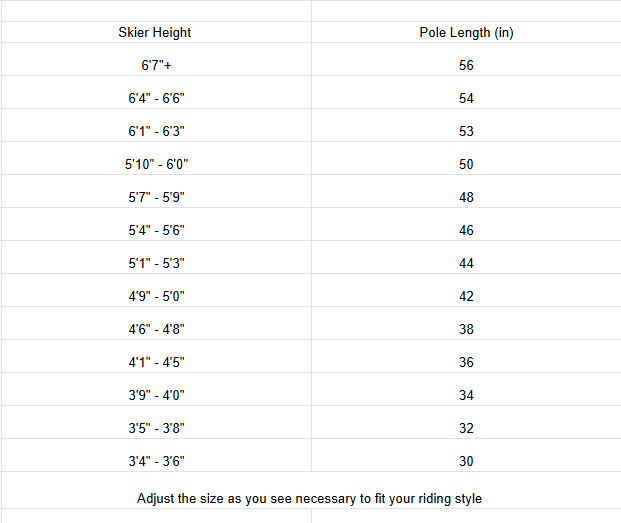Image resolution: width=621 pixels, height=523 pixels.
Task: Click the 5'1" - 5'3" height cell
Action: (x=155, y=263)
